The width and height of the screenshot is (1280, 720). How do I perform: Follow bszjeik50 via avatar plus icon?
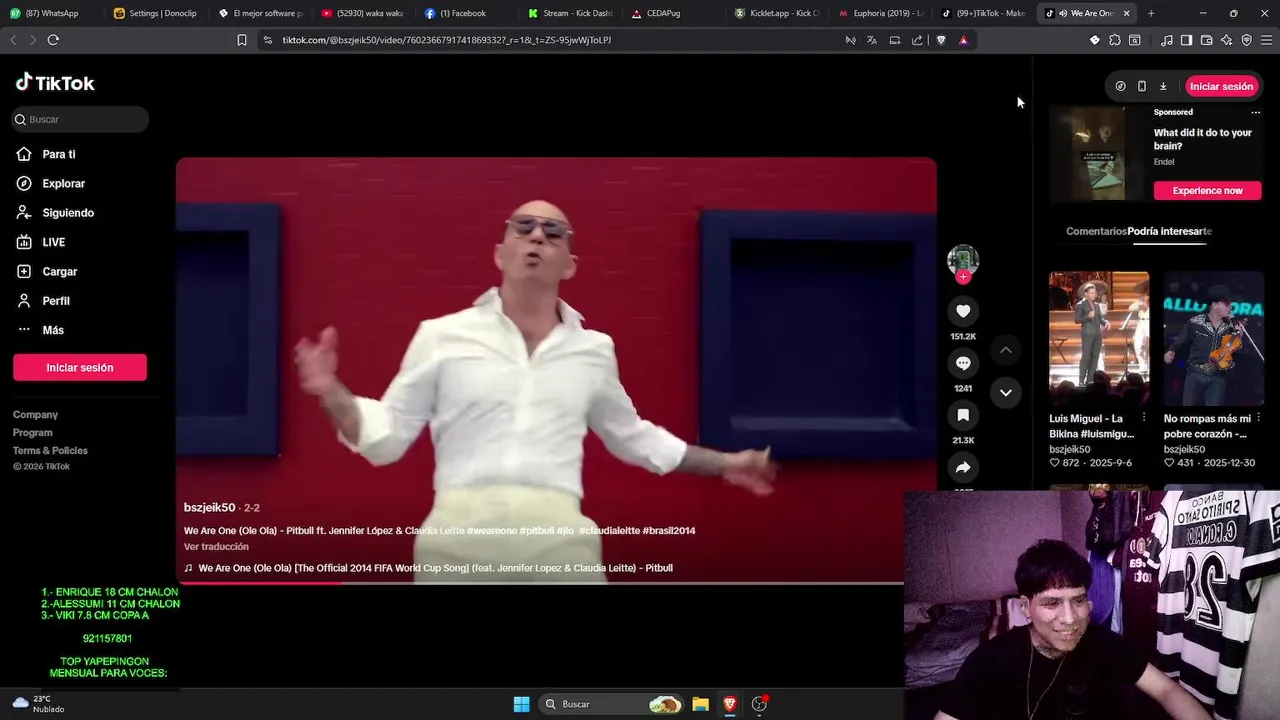pos(963,277)
